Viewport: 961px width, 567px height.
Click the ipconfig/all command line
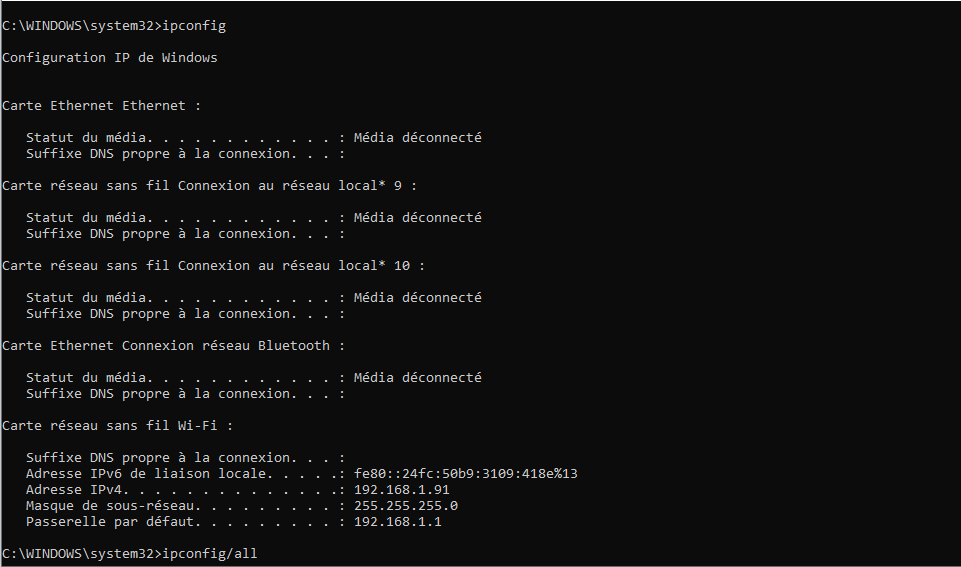[x=129, y=554]
